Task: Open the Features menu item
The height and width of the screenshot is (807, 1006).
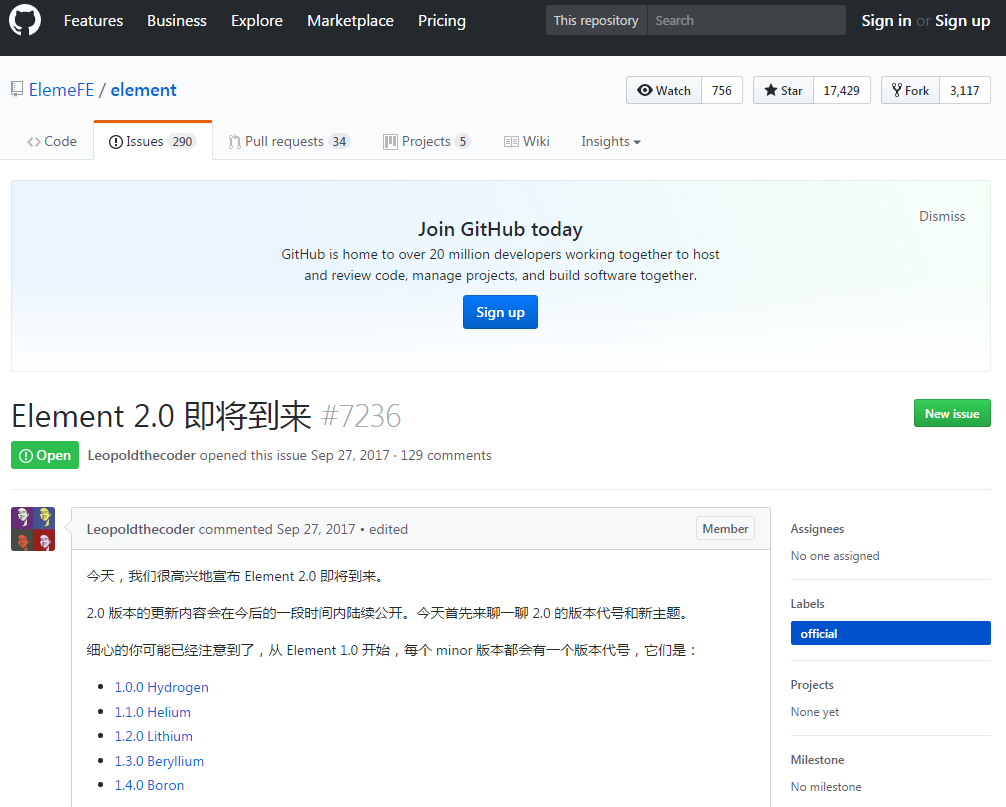Action: point(93,21)
